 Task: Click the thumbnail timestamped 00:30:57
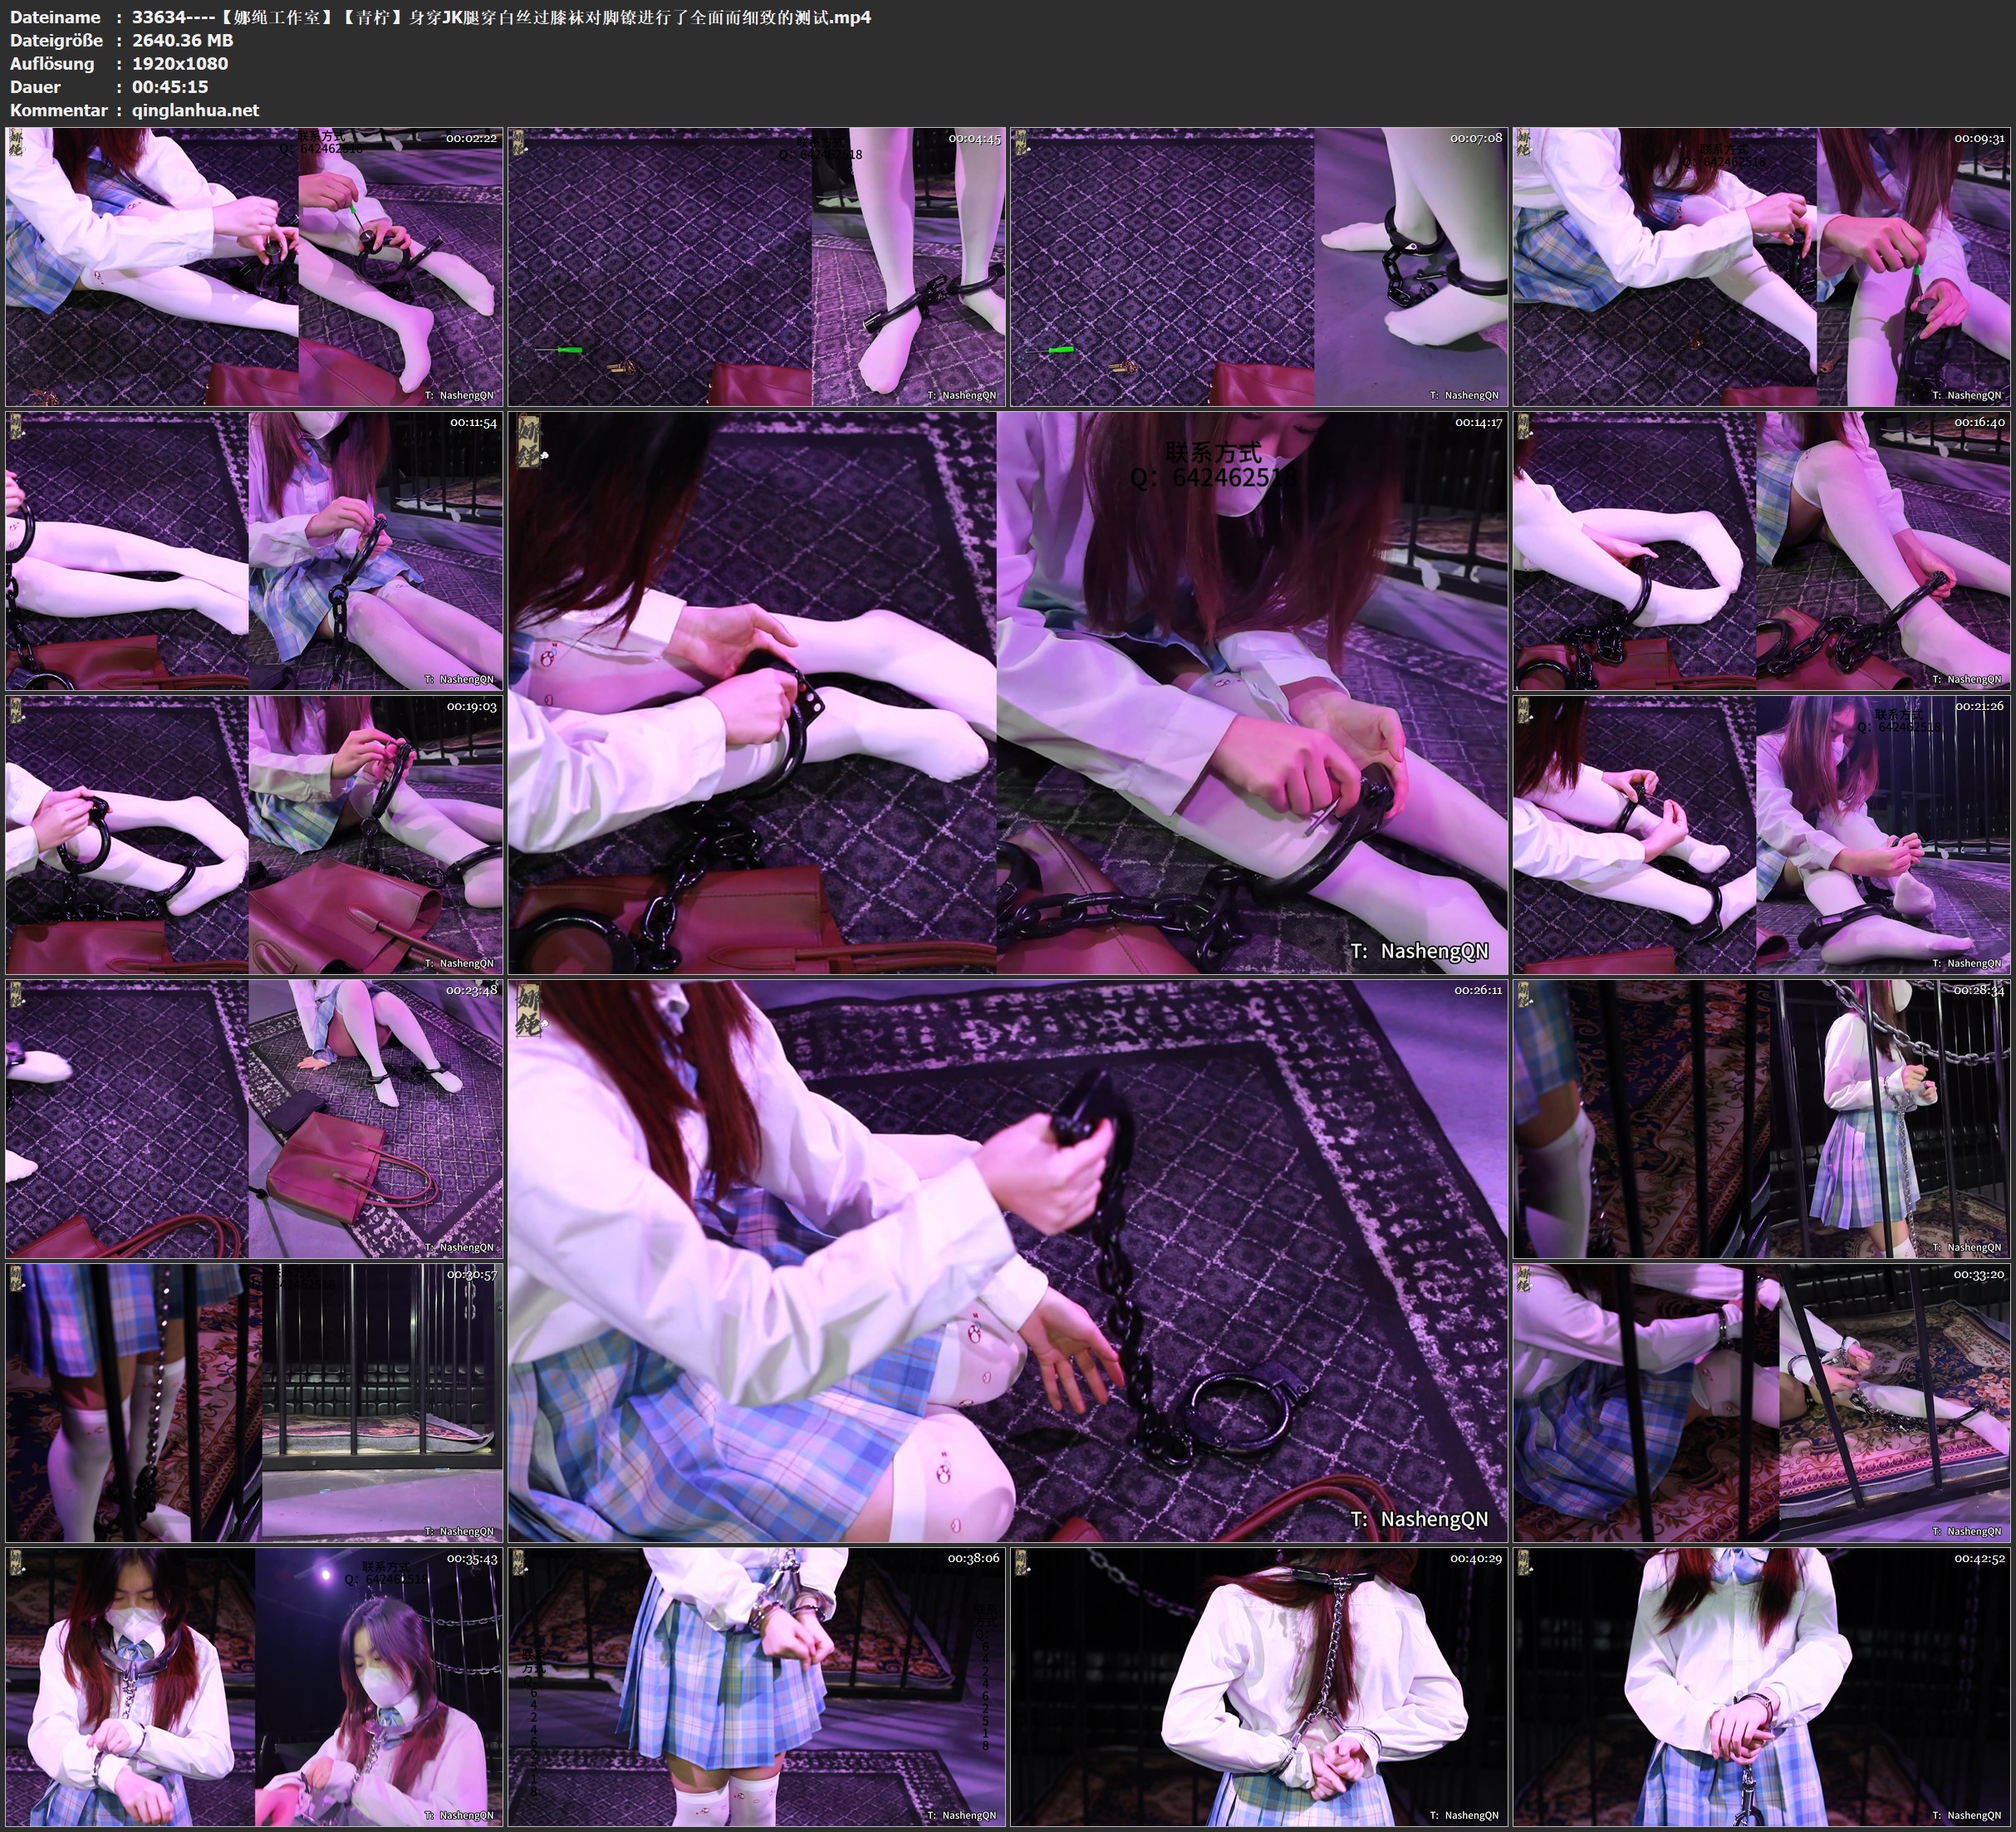coord(254,1403)
